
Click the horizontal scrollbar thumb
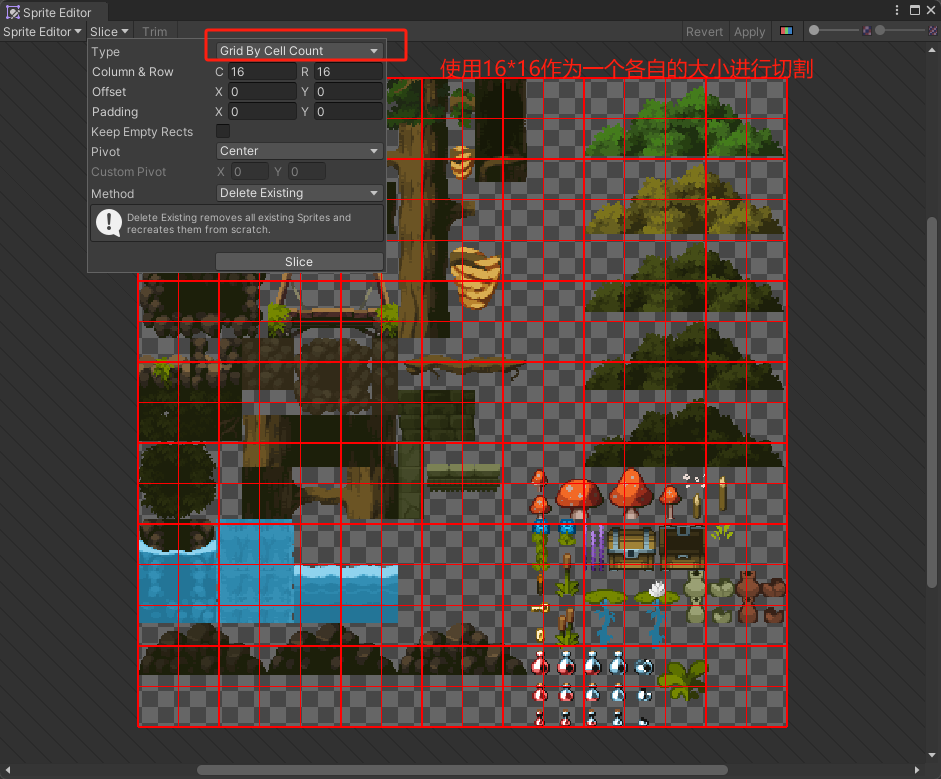coord(462,770)
